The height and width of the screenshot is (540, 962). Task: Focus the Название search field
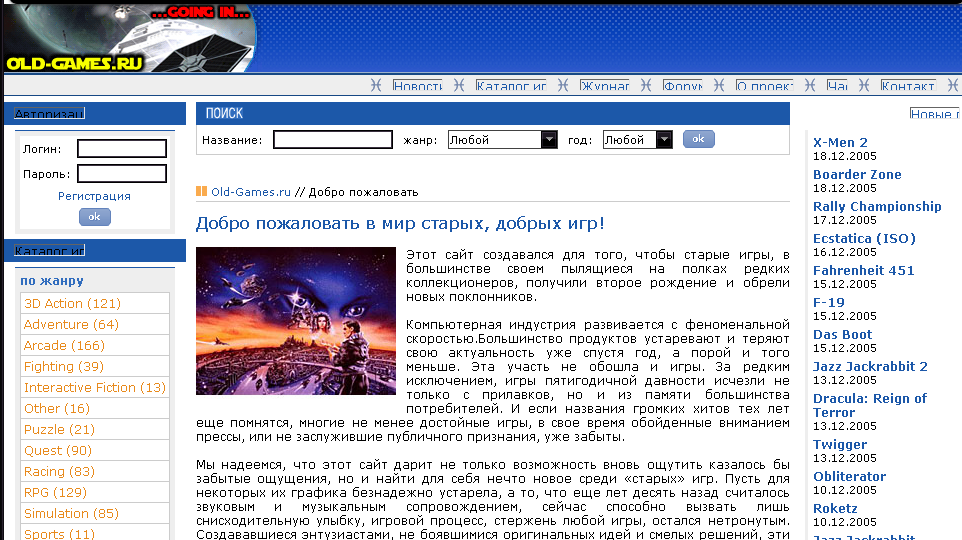click(x=333, y=140)
